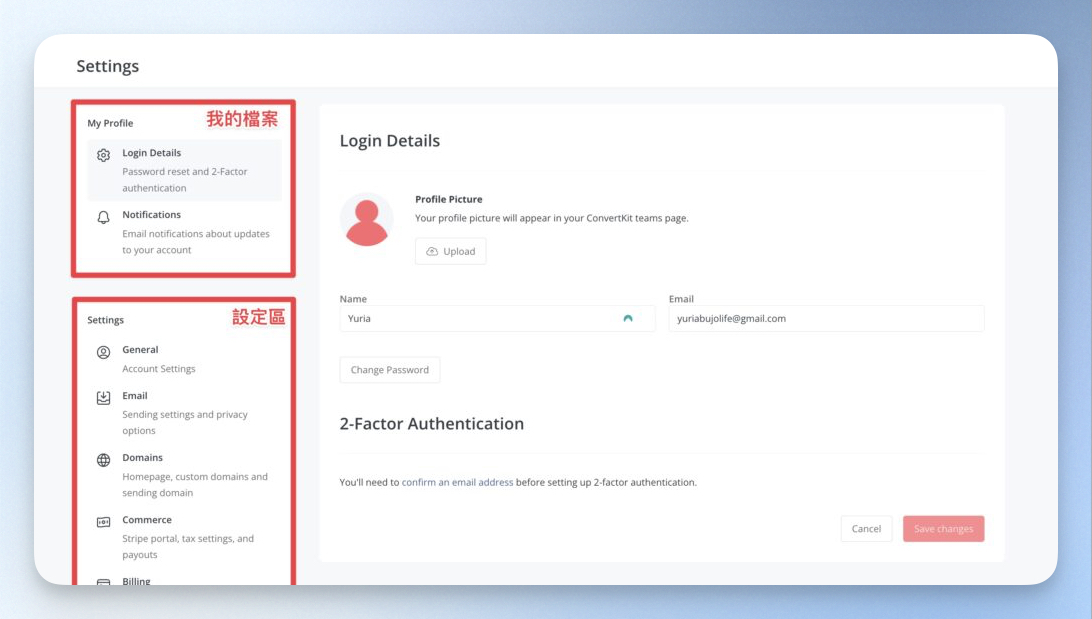Open Login Details in My Profile
The width and height of the screenshot is (1092, 619).
click(185, 170)
